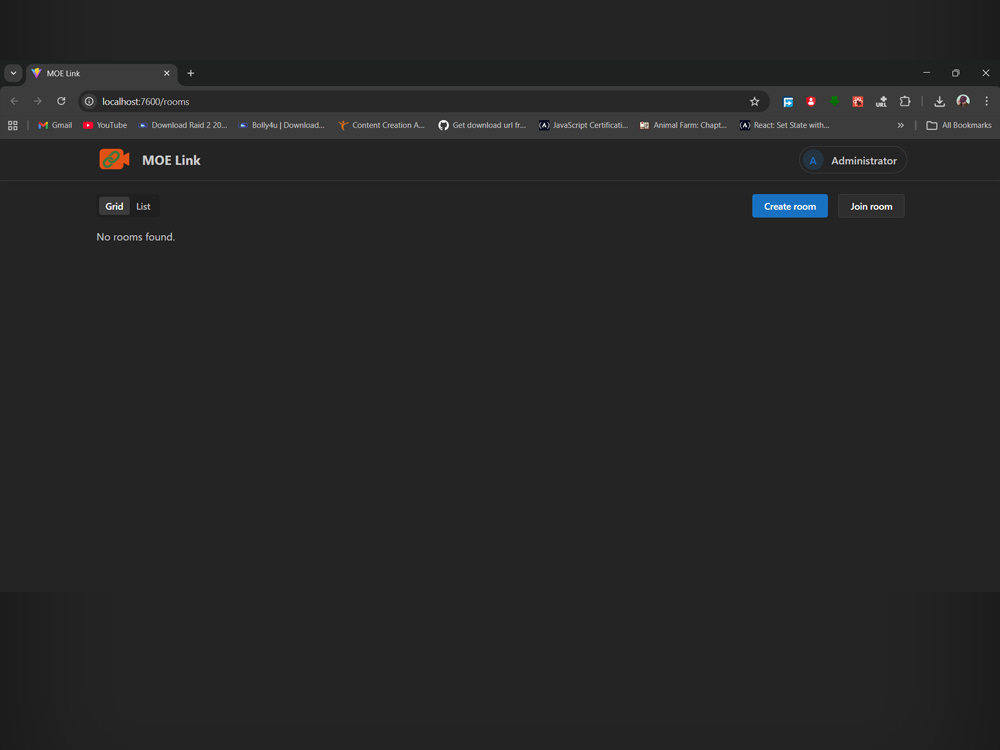Click the 'No rooms found.' text
Viewport: 1000px width, 750px height.
tap(135, 237)
